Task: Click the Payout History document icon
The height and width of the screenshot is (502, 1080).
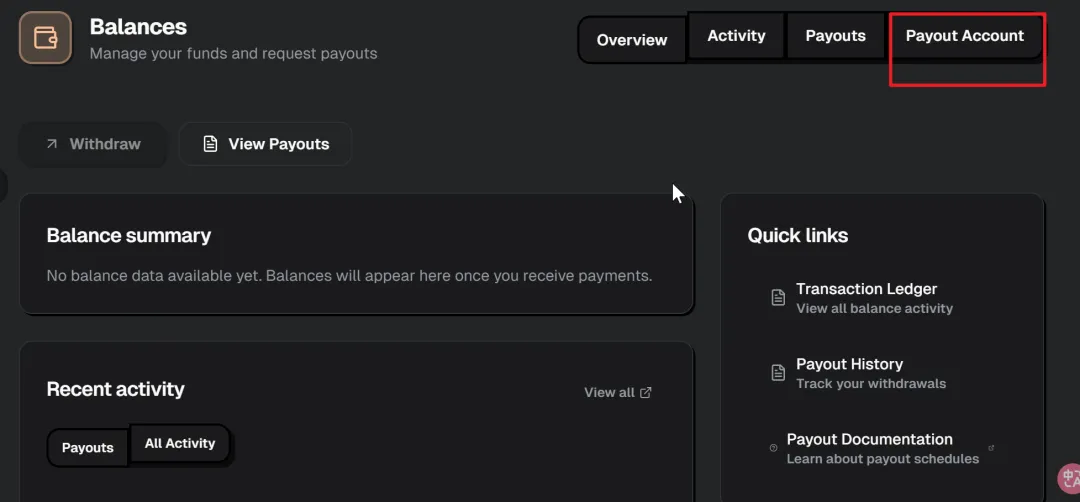Action: point(778,372)
